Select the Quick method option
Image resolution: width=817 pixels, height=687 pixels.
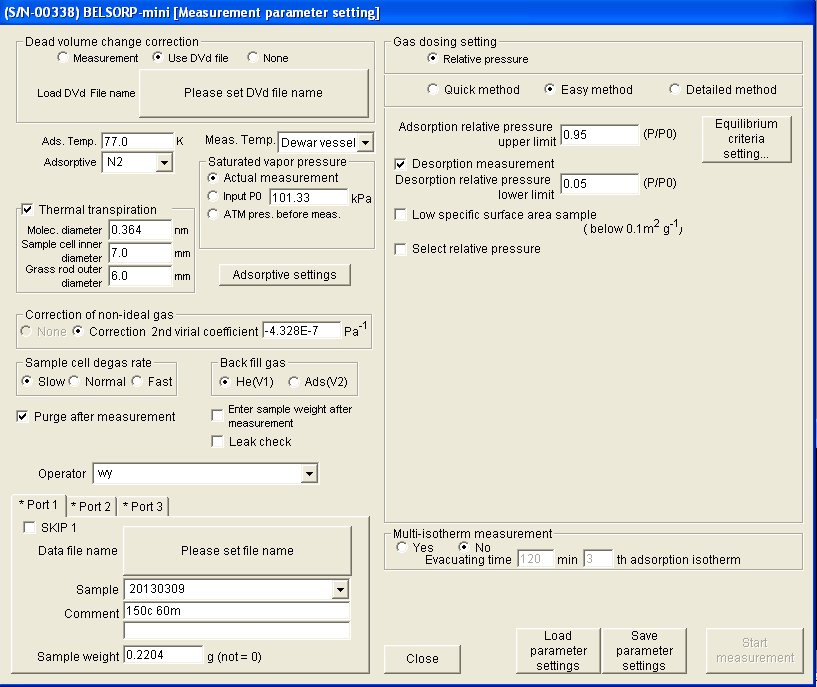tap(432, 89)
